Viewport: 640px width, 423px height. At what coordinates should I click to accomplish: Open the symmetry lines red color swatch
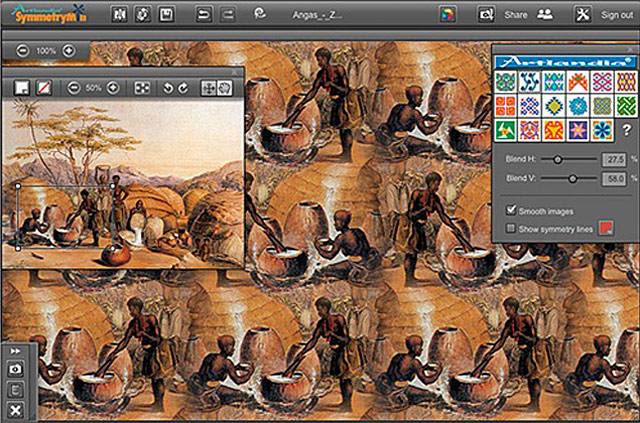tap(606, 228)
